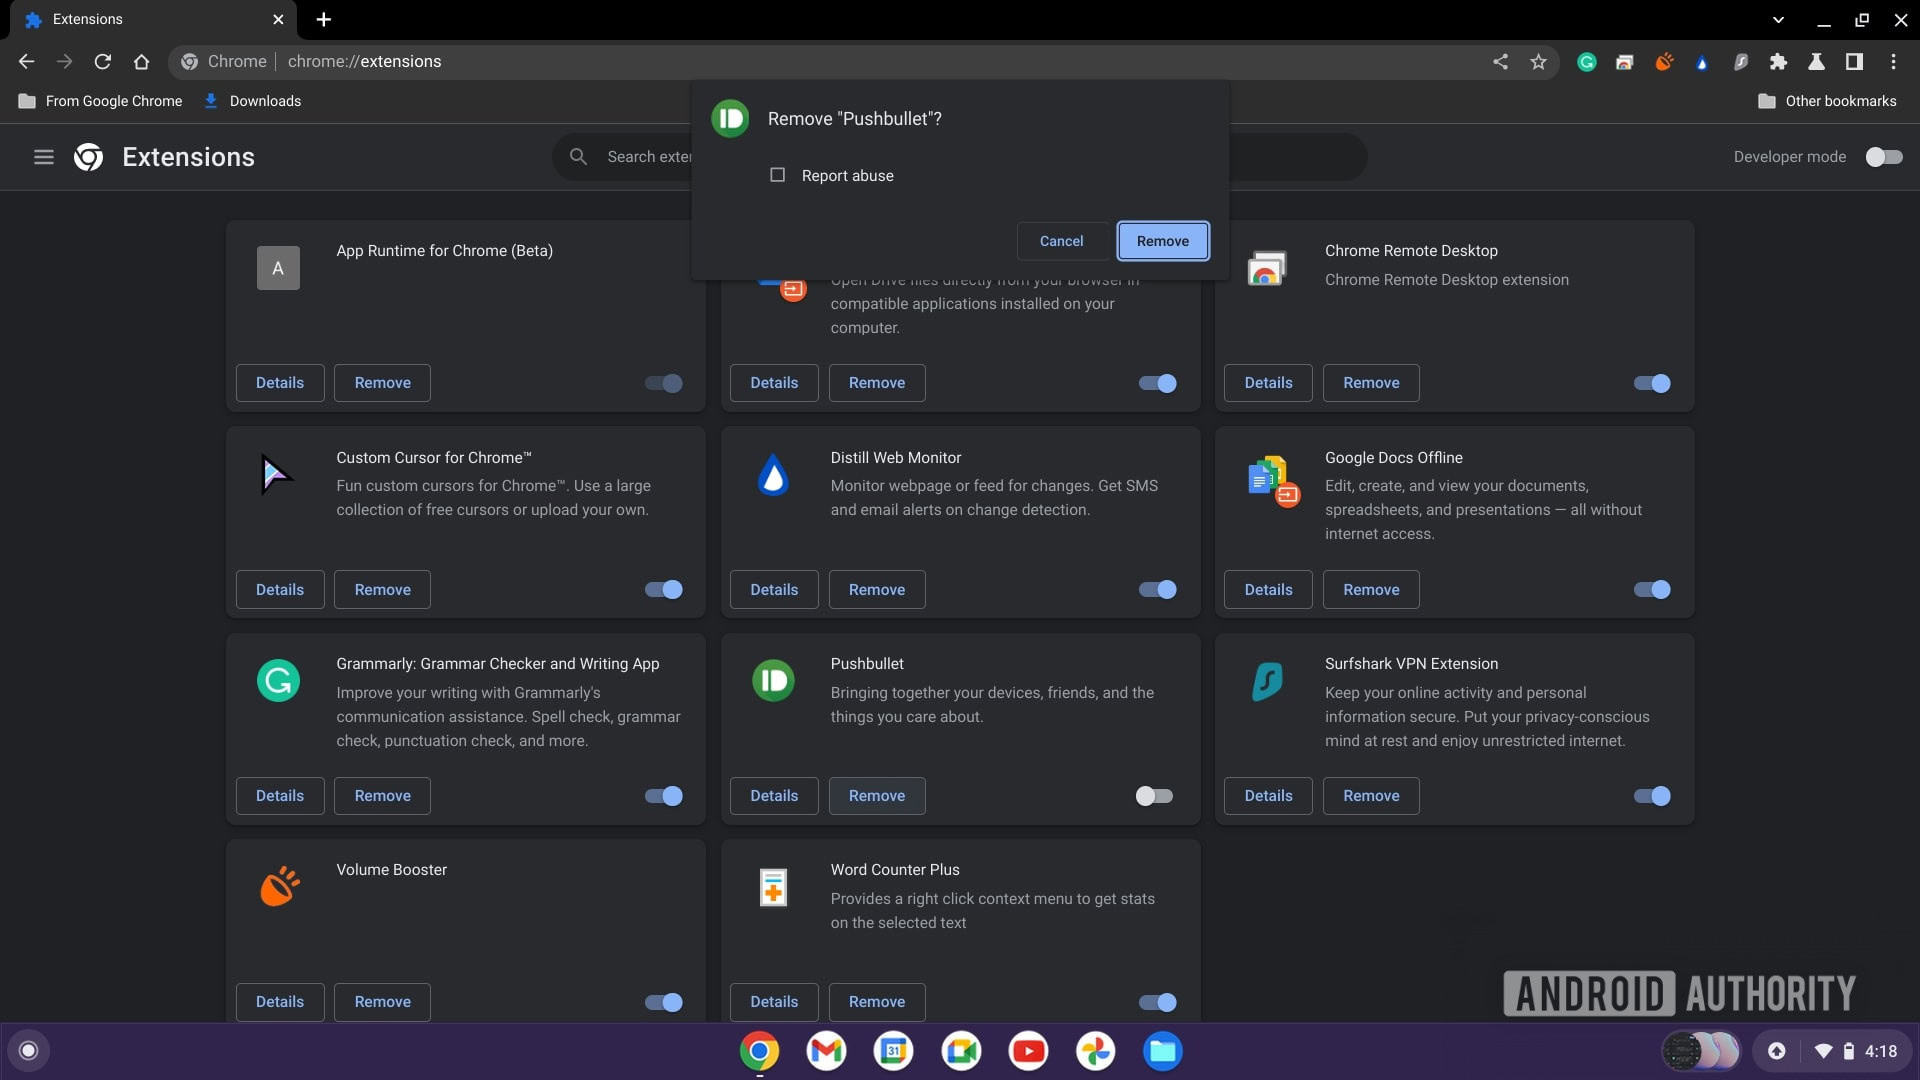Disable Google Docs Offline toggle

point(1652,590)
